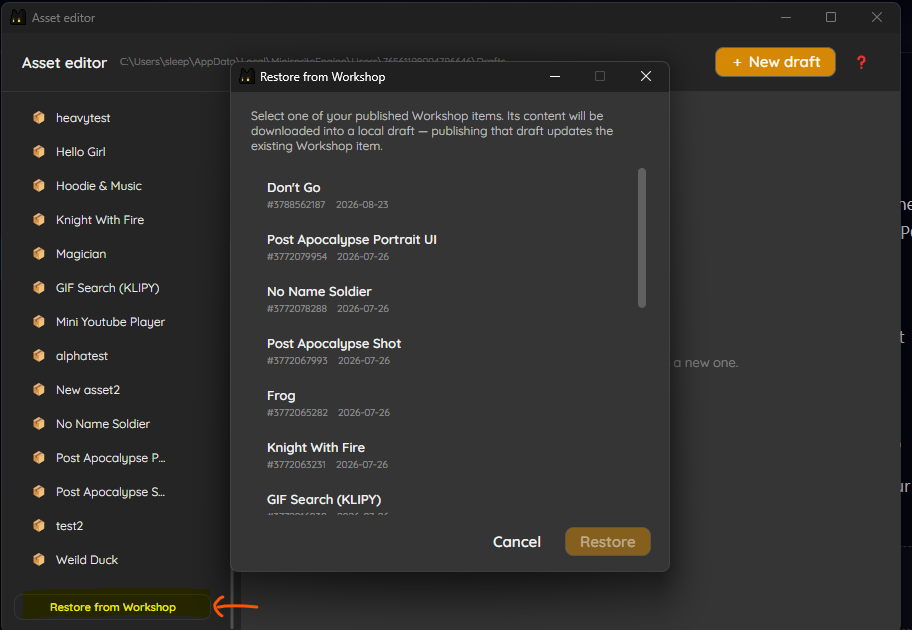Click the drafts folder path text
The width and height of the screenshot is (912, 630).
click(x=313, y=61)
